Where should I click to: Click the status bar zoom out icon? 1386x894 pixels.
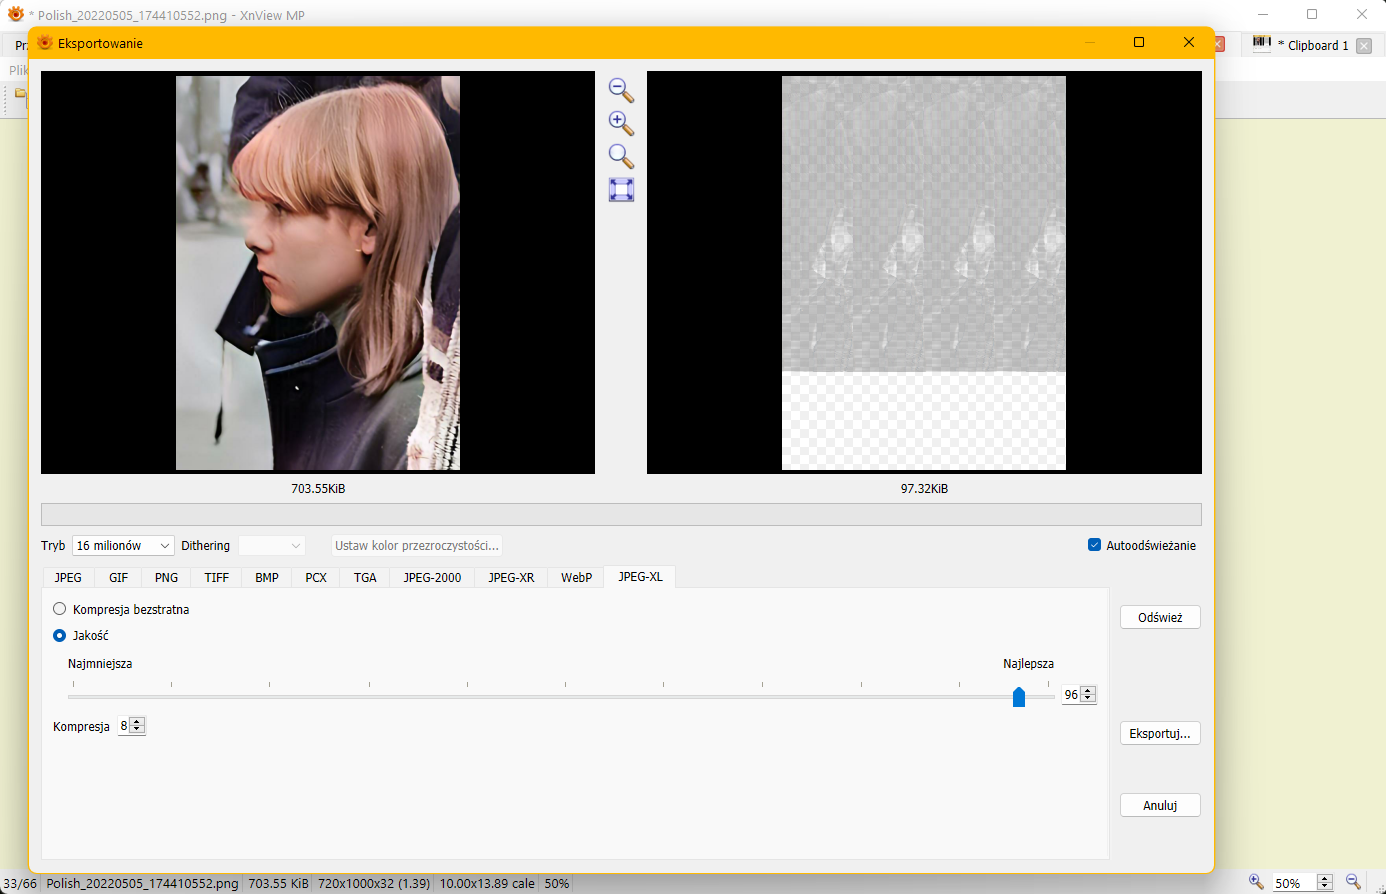click(x=1353, y=882)
